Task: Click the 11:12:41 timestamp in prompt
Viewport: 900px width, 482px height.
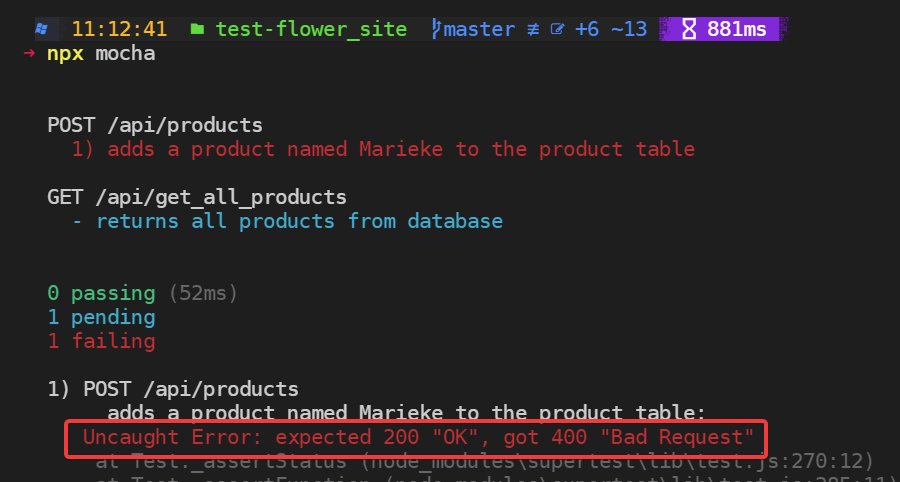Action: coord(119,29)
